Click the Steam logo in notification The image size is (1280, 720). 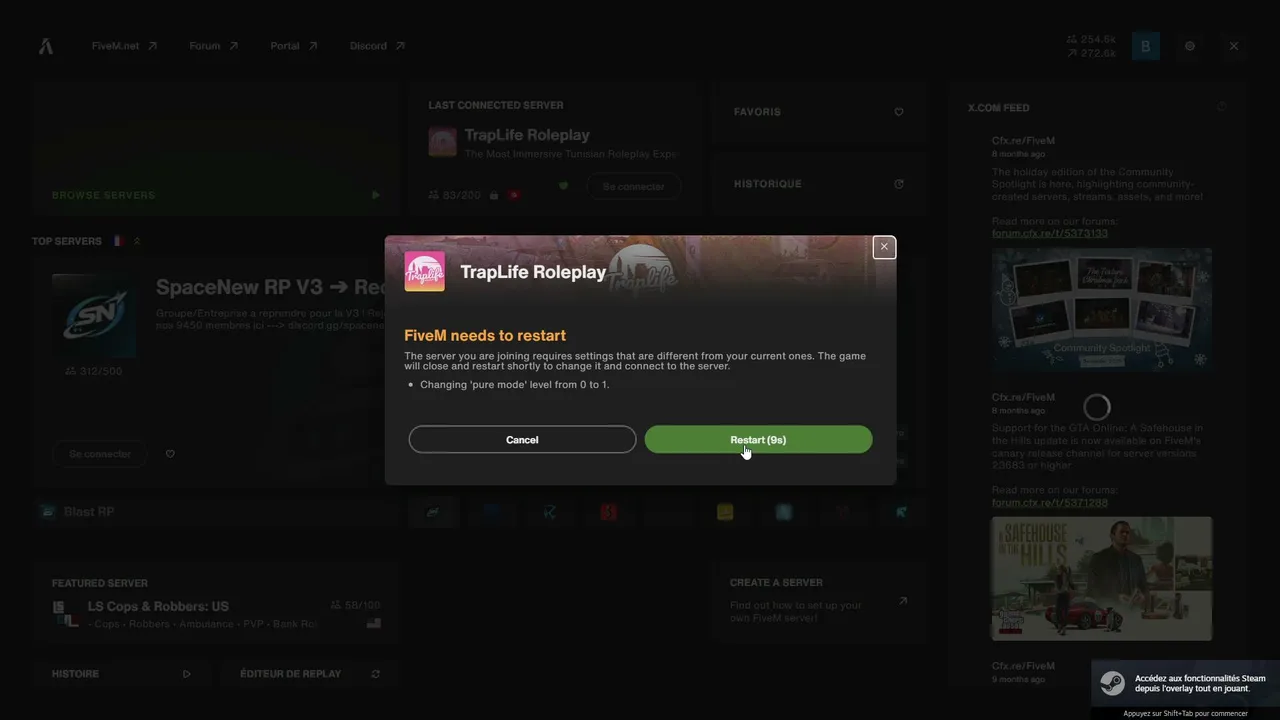1112,683
